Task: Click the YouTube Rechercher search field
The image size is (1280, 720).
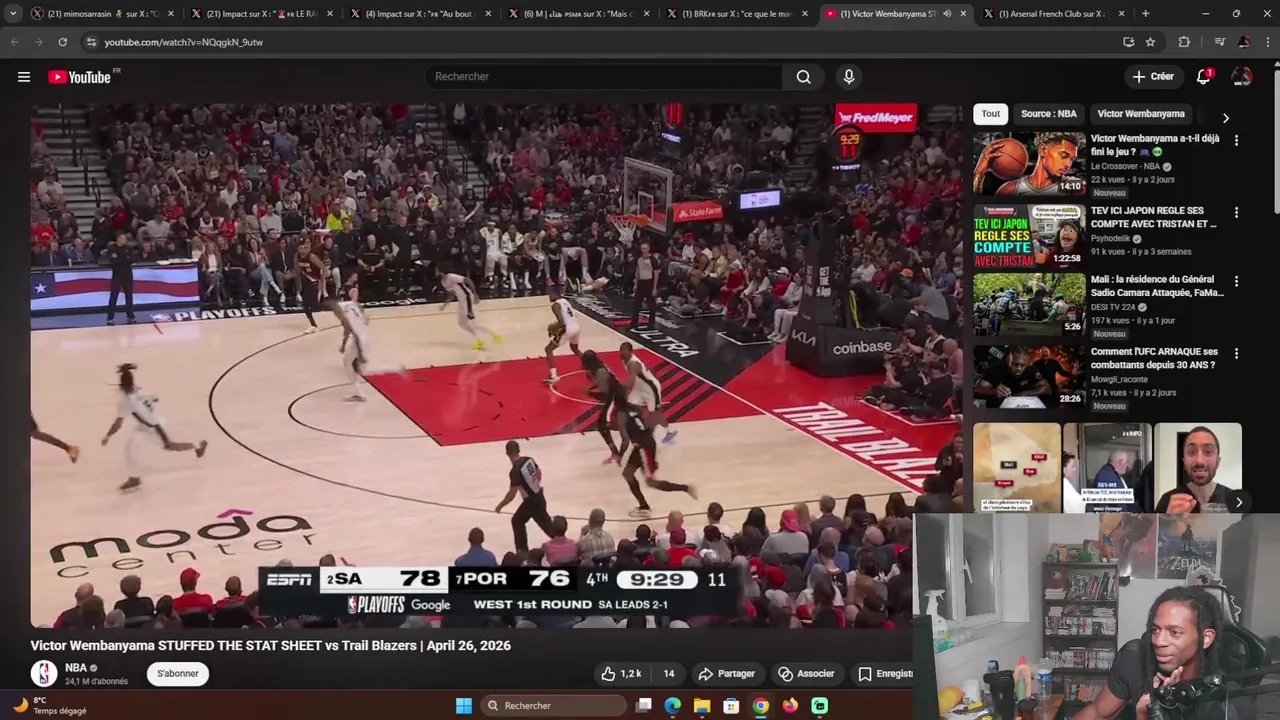Action: pos(605,77)
